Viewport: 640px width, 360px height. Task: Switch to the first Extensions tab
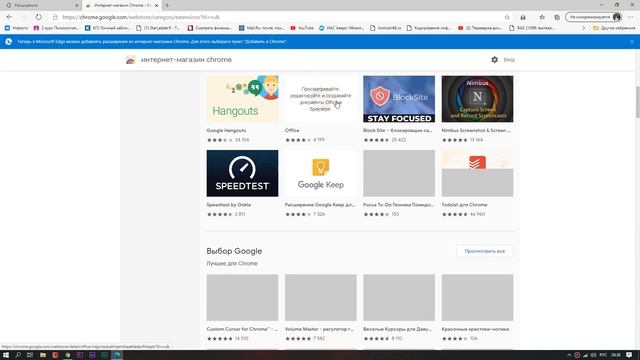(41, 5)
